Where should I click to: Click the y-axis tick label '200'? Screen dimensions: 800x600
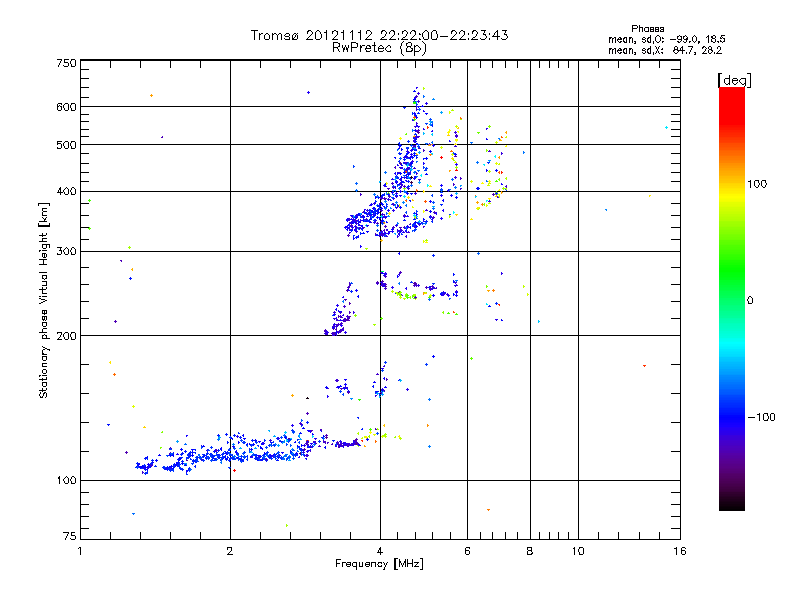[x=66, y=336]
